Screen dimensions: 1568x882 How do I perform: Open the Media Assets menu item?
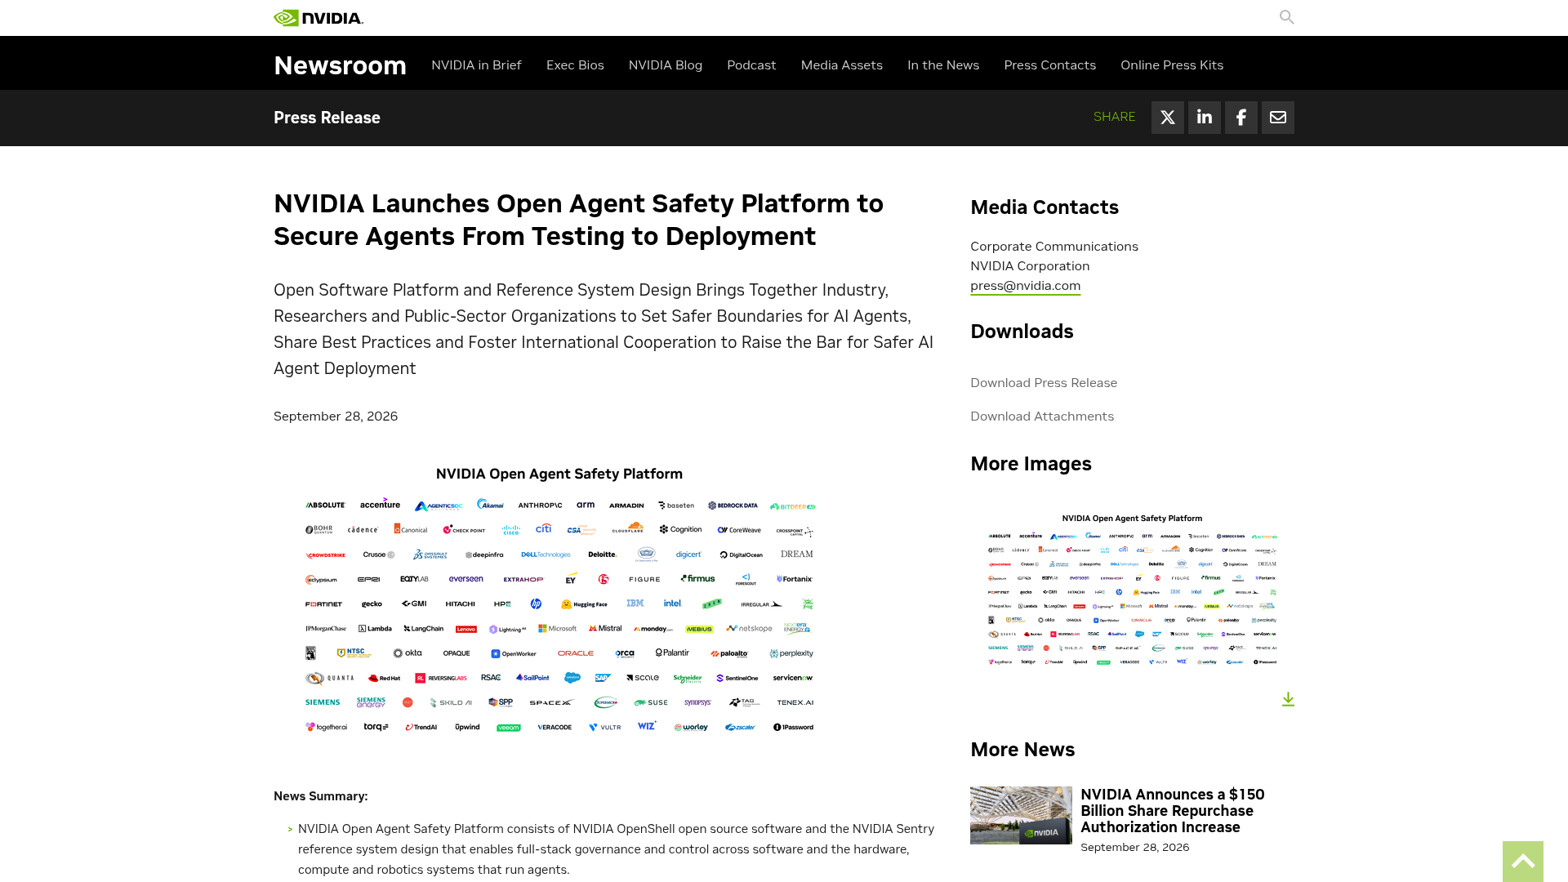pos(841,65)
